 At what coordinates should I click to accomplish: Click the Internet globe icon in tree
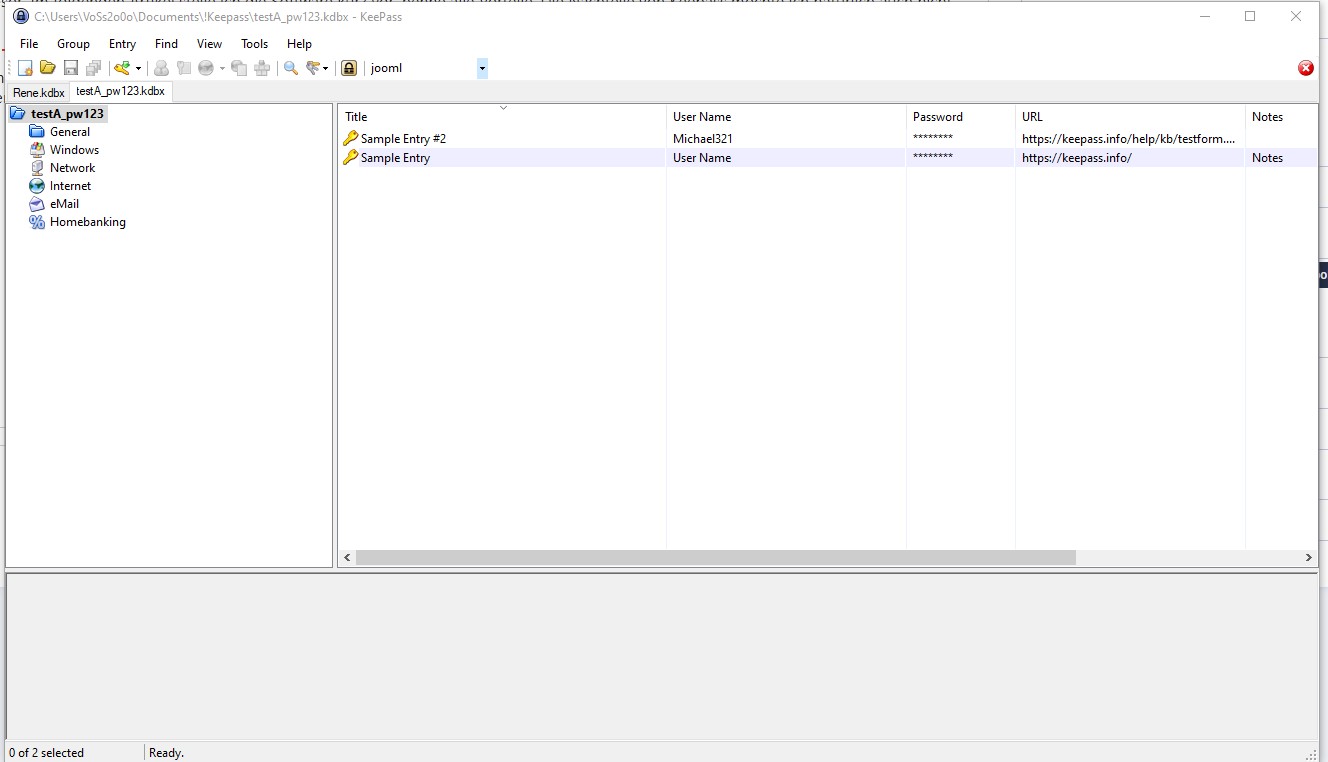(37, 186)
